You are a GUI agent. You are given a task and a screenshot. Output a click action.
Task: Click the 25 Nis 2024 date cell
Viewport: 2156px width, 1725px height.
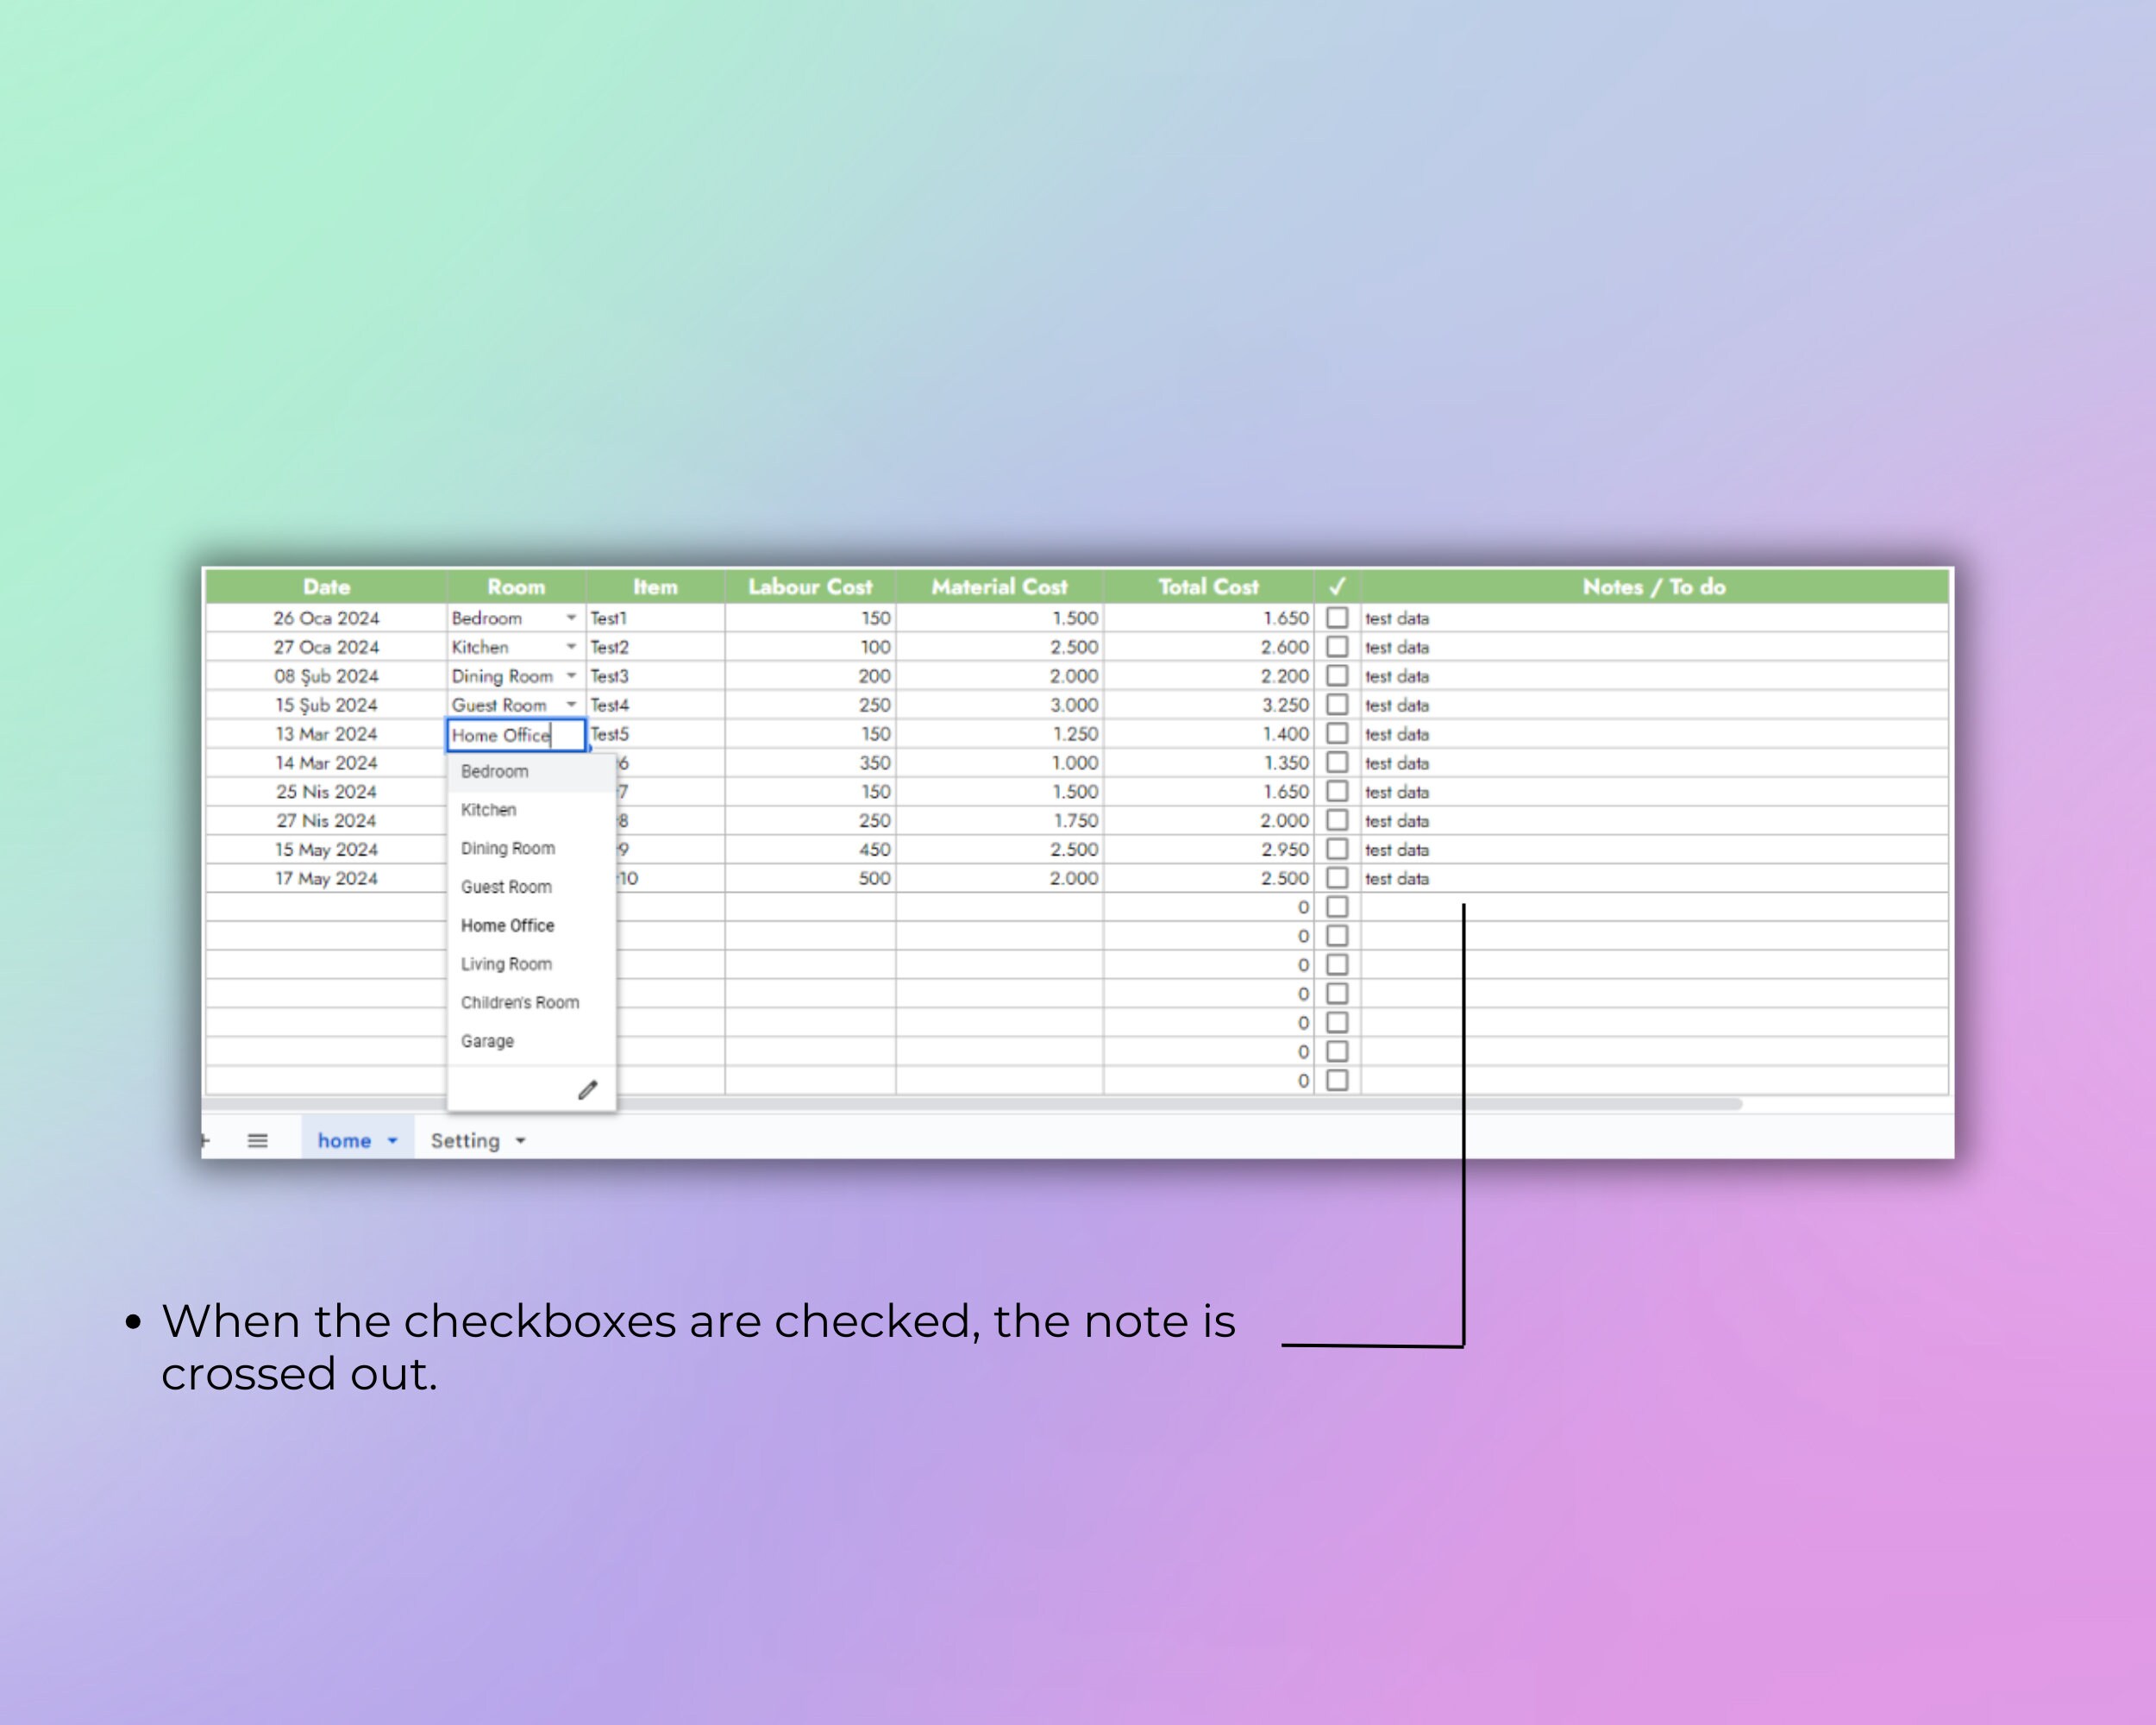point(326,792)
